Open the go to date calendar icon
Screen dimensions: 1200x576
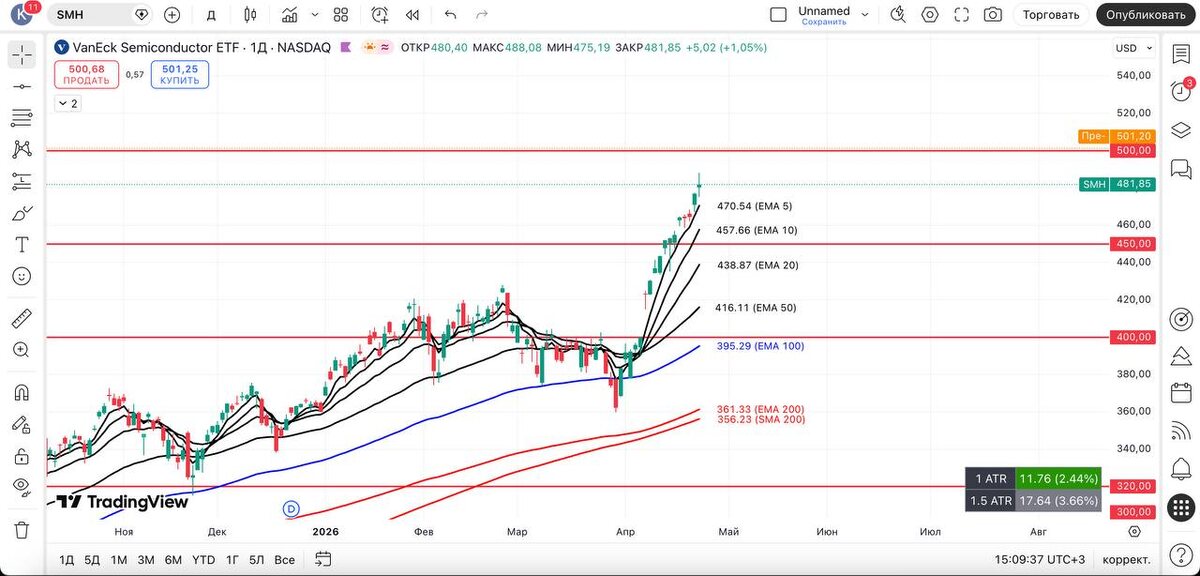(x=321, y=560)
